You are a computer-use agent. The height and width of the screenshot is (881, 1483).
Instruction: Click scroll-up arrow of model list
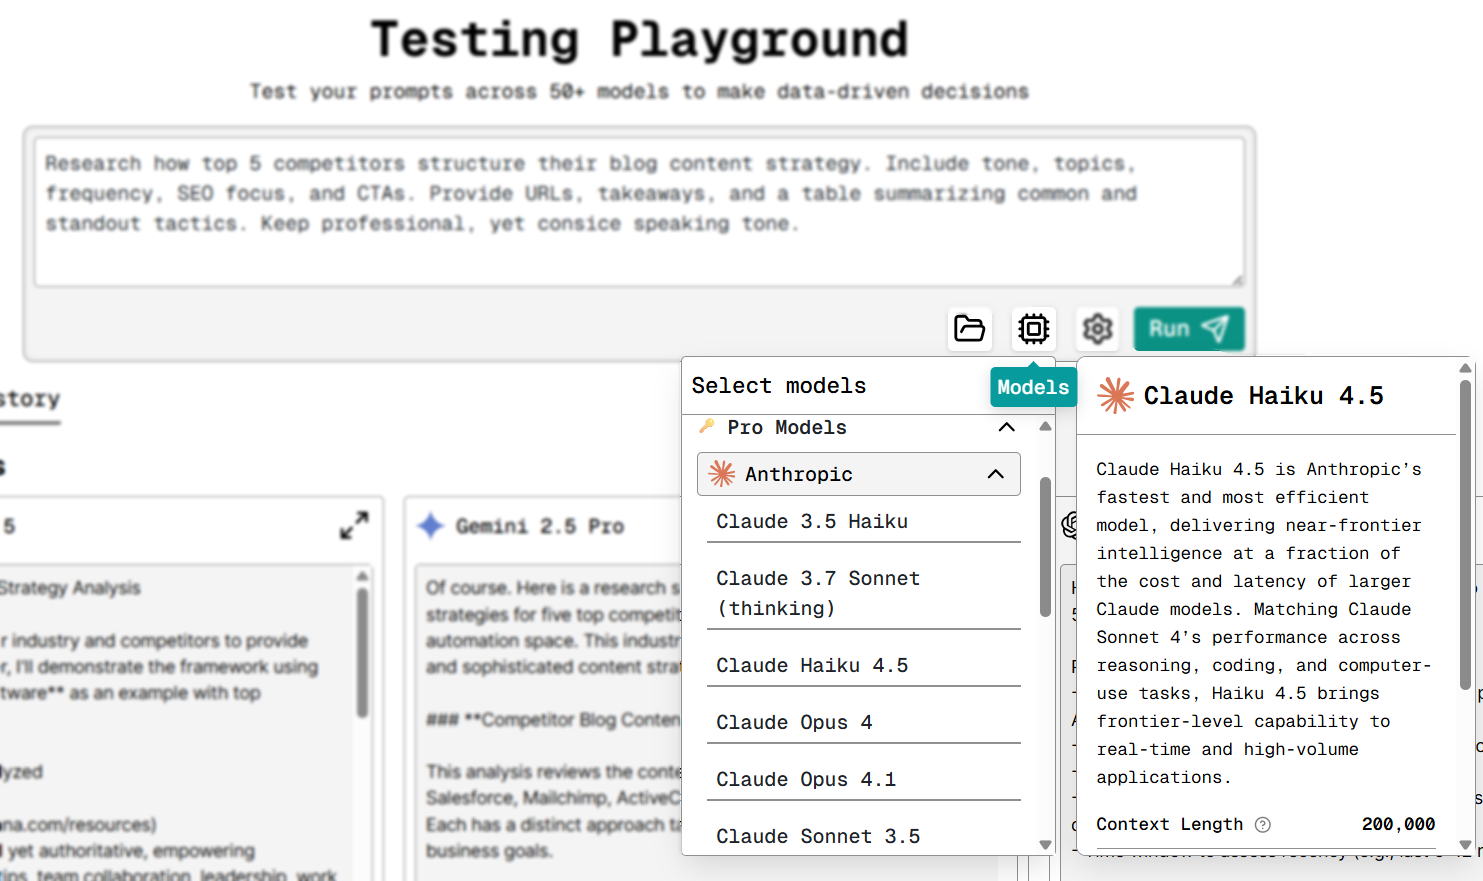click(1045, 427)
